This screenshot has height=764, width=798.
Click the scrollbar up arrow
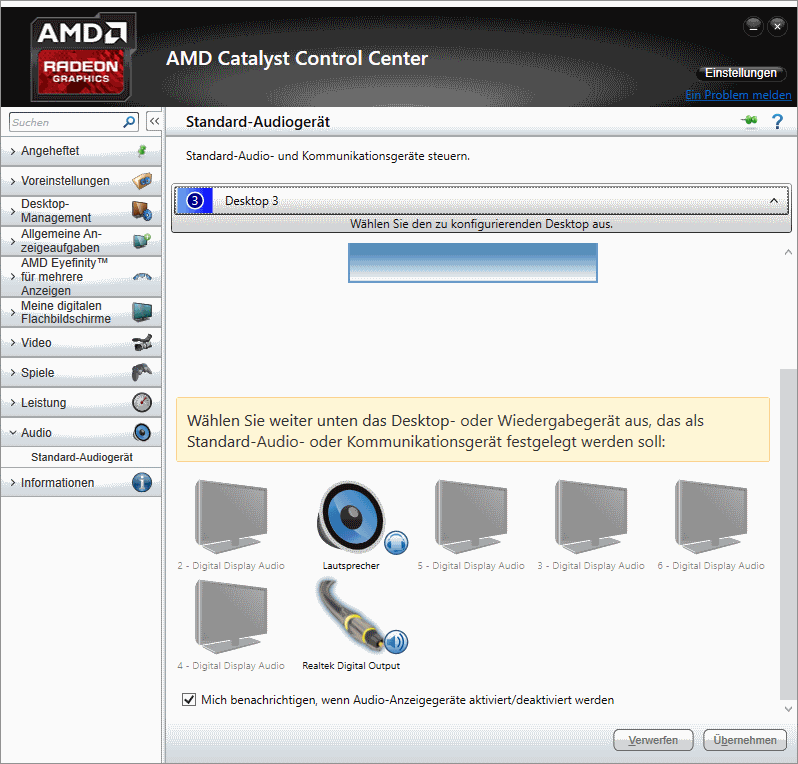788,252
